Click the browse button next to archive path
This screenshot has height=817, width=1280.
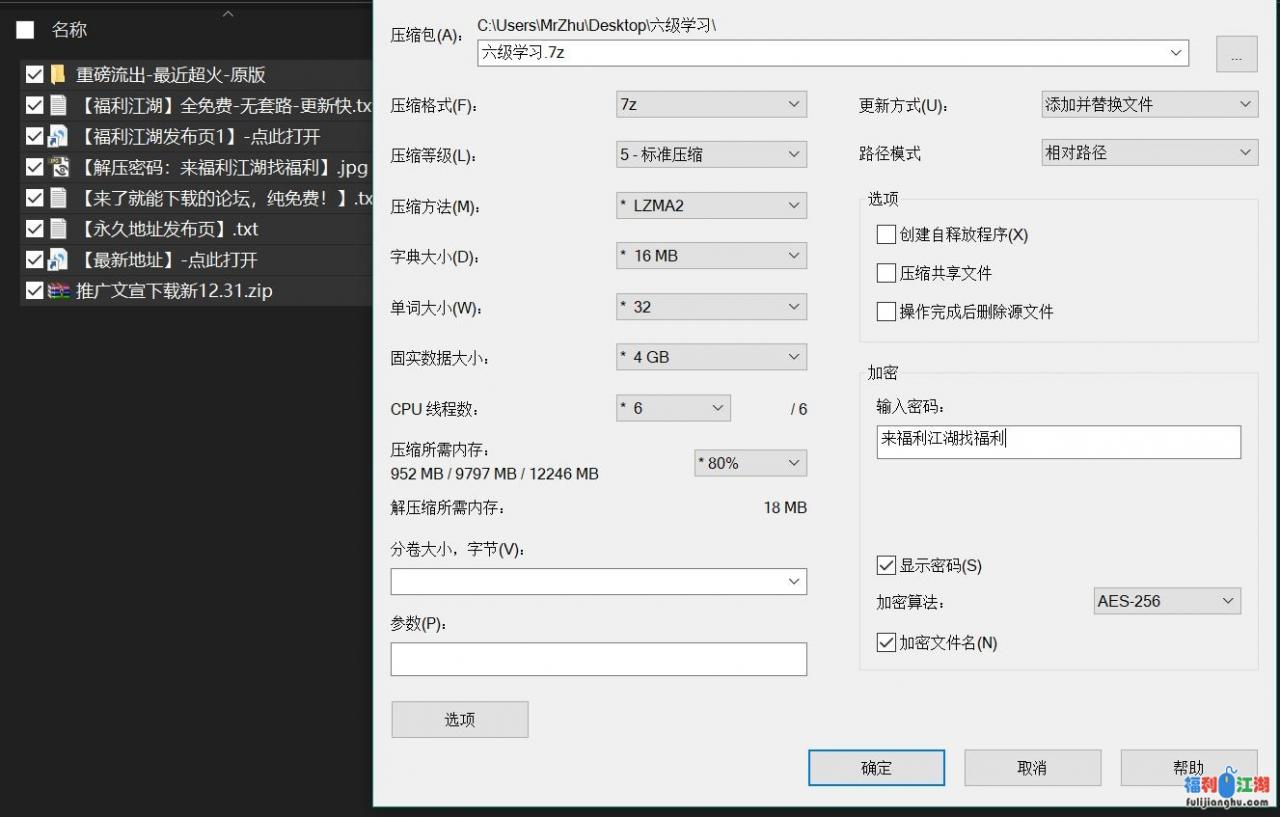(x=1236, y=54)
